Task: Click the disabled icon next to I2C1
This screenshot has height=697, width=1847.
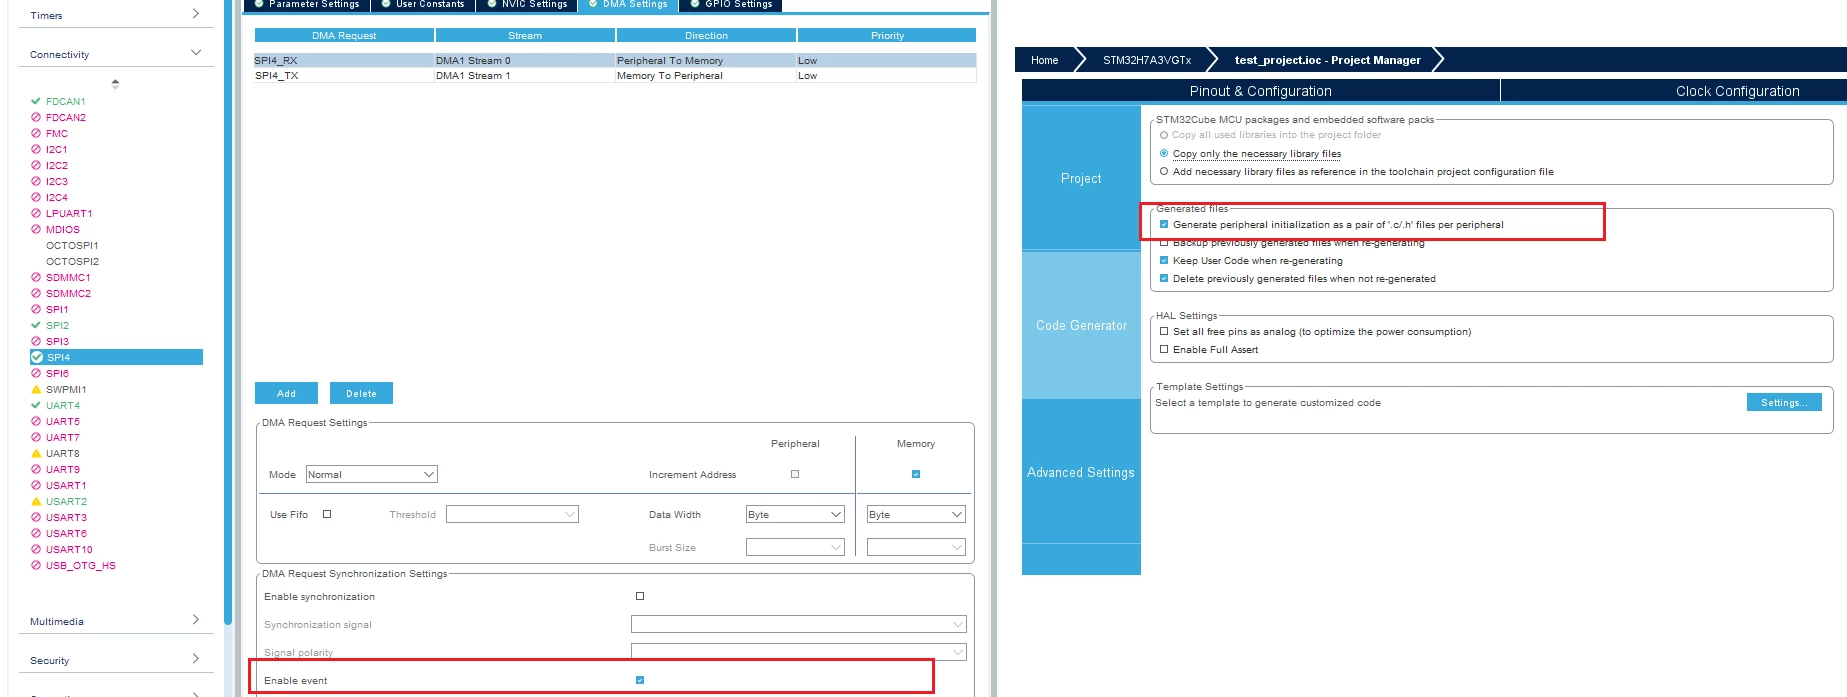Action: coord(36,149)
